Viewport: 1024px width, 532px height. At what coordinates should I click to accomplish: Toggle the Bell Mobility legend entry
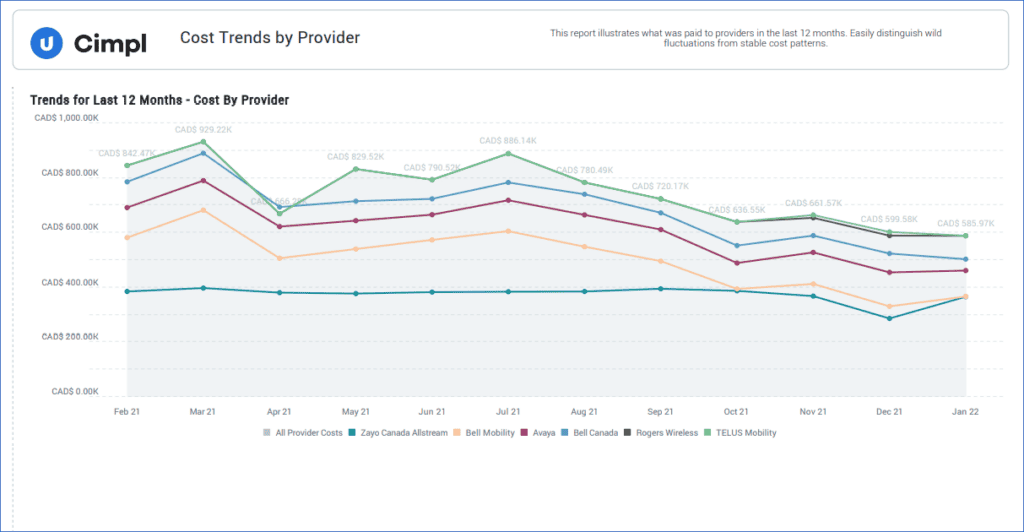pyautogui.click(x=484, y=433)
